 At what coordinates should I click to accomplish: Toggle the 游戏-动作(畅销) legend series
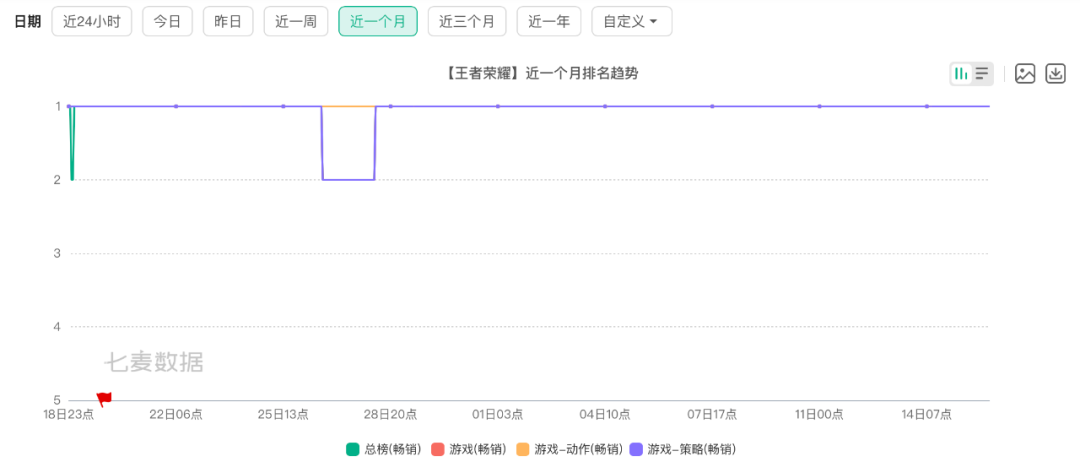(569, 449)
